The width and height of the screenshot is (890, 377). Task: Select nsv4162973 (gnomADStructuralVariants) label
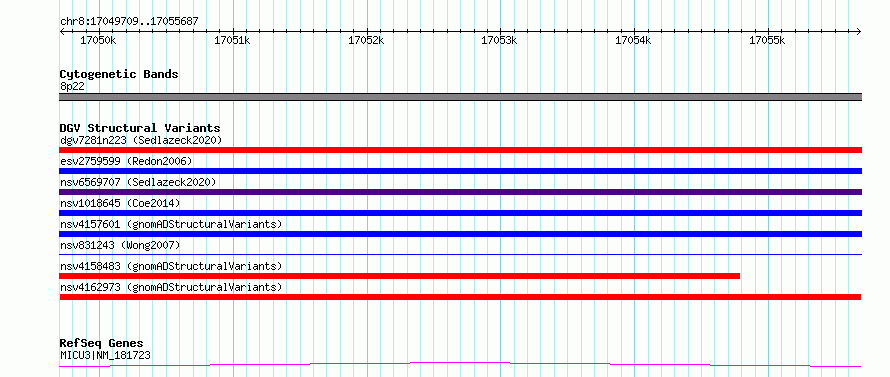[171, 287]
